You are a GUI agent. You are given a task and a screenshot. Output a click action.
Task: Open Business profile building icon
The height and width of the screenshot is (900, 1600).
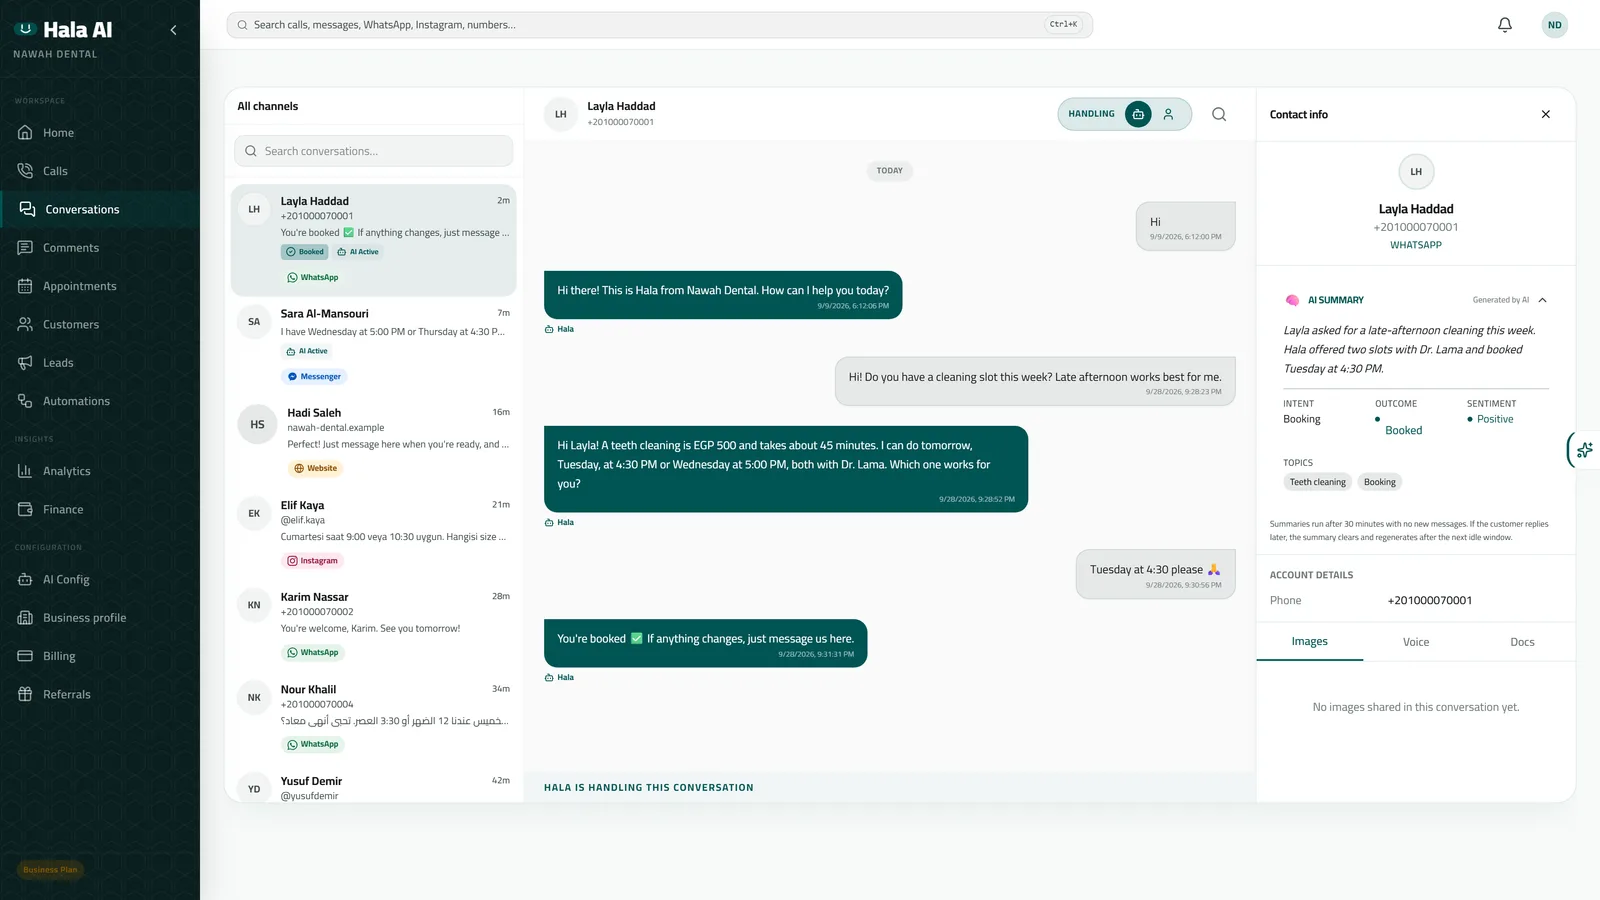point(25,618)
